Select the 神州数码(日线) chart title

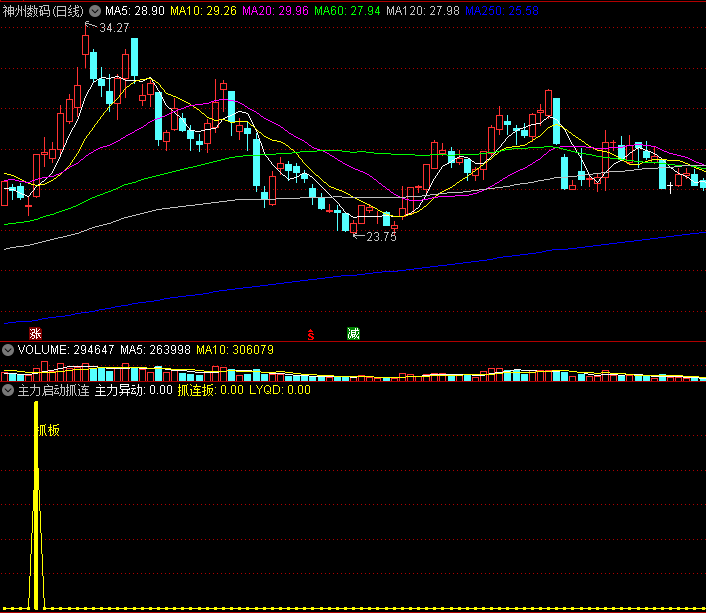44,11
